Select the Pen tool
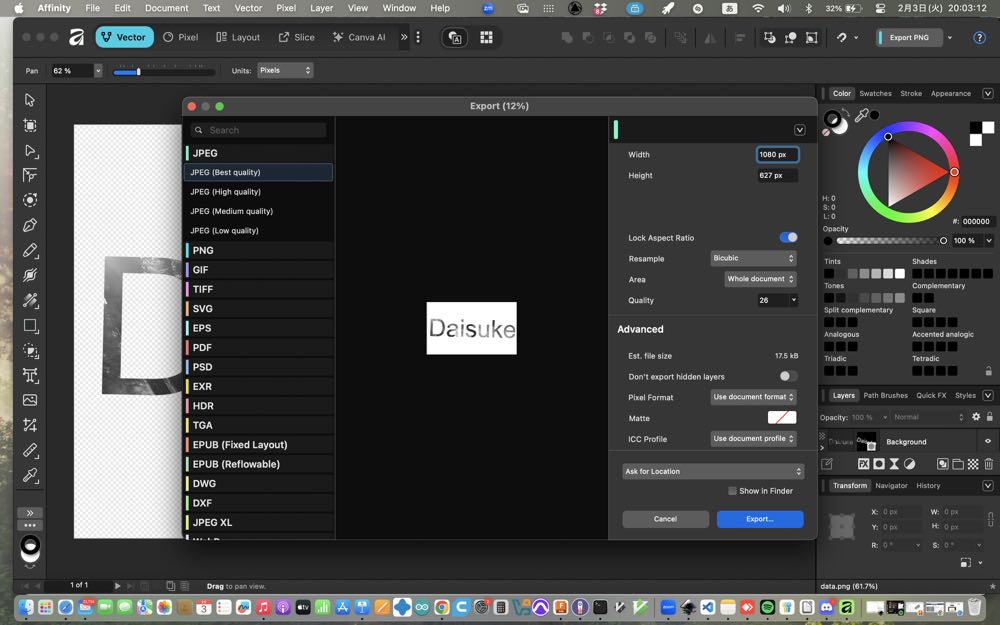Viewport: 1000px width, 625px height. tap(30, 226)
